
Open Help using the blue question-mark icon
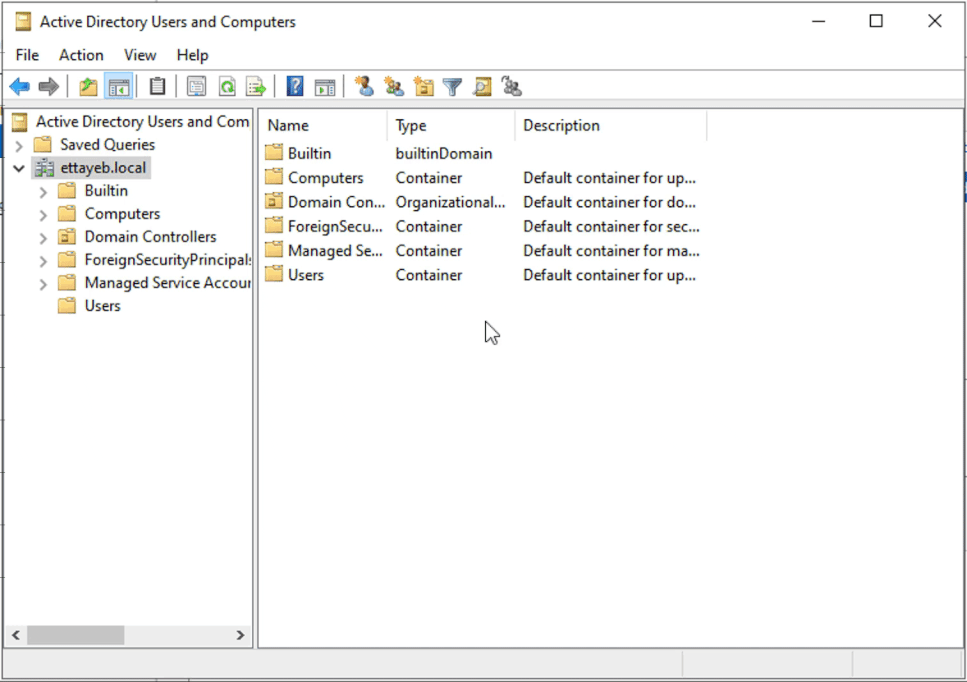[295, 86]
